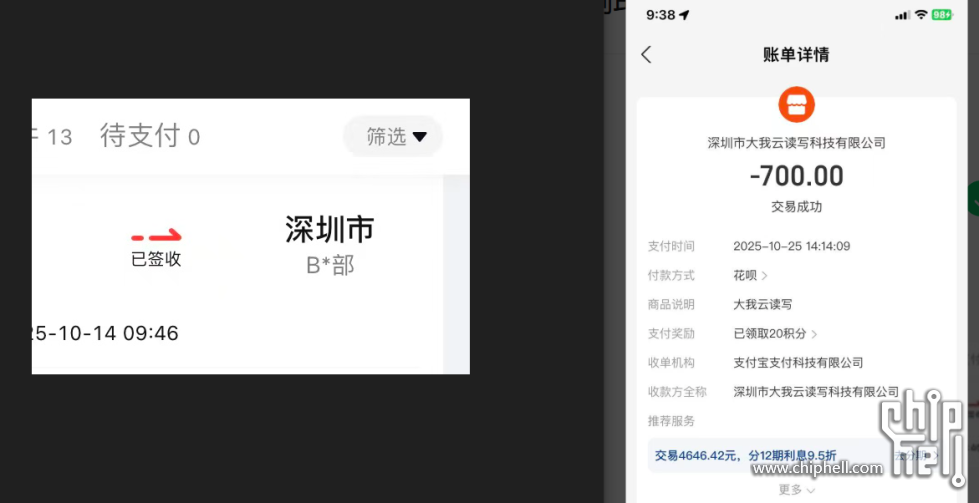The height and width of the screenshot is (503, 979).
Task: Switch to the 待支付 tab
Action: (x=149, y=137)
